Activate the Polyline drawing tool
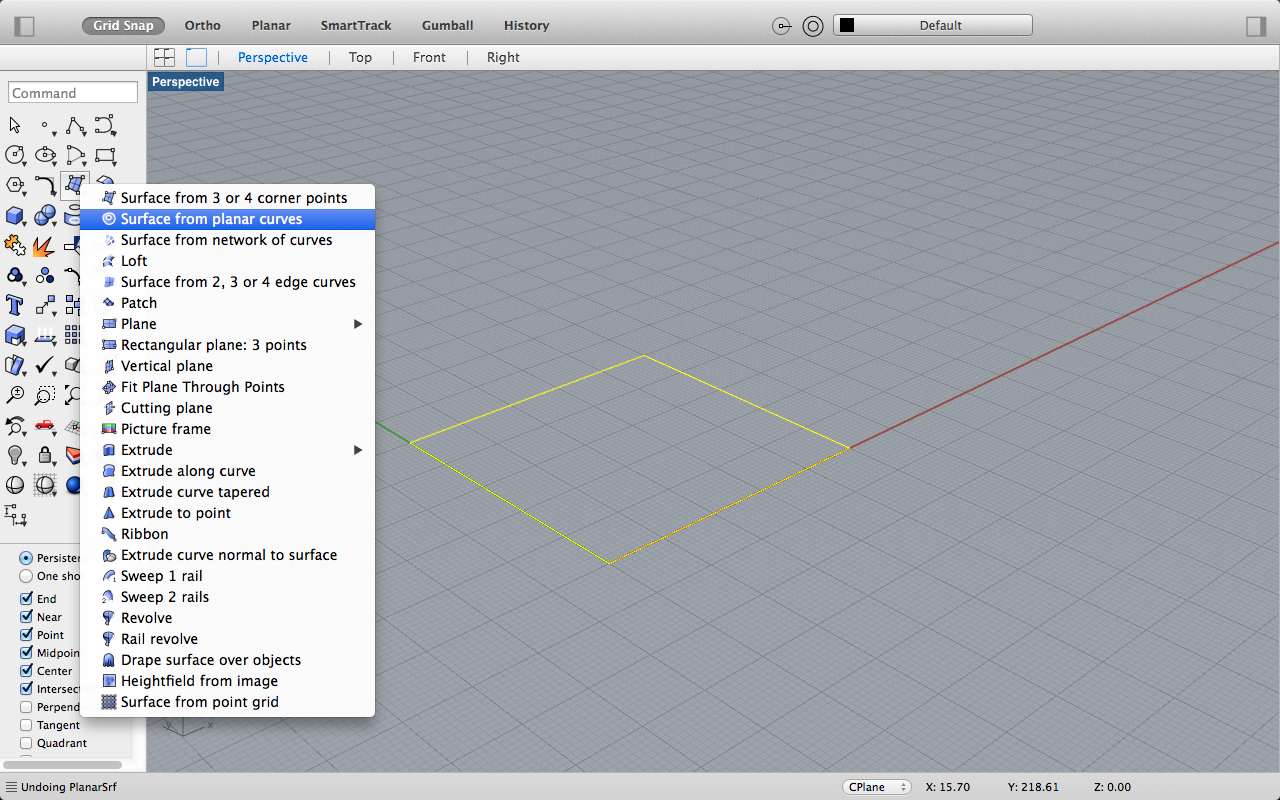 pos(75,125)
